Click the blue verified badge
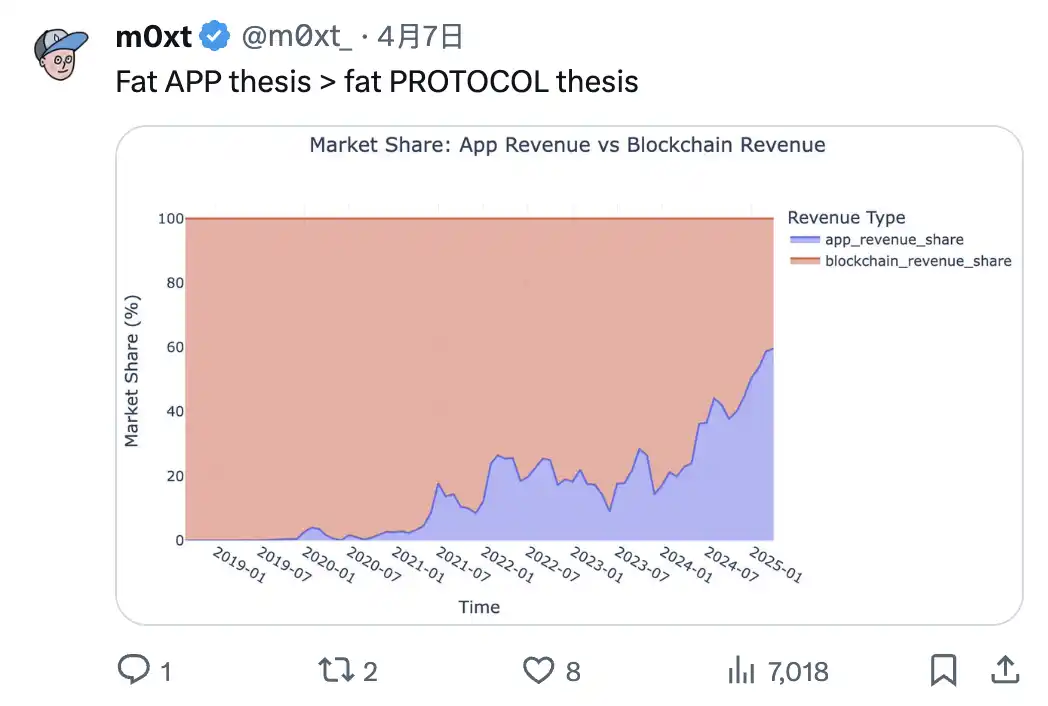Viewport: 1048px width, 706px height. point(214,38)
